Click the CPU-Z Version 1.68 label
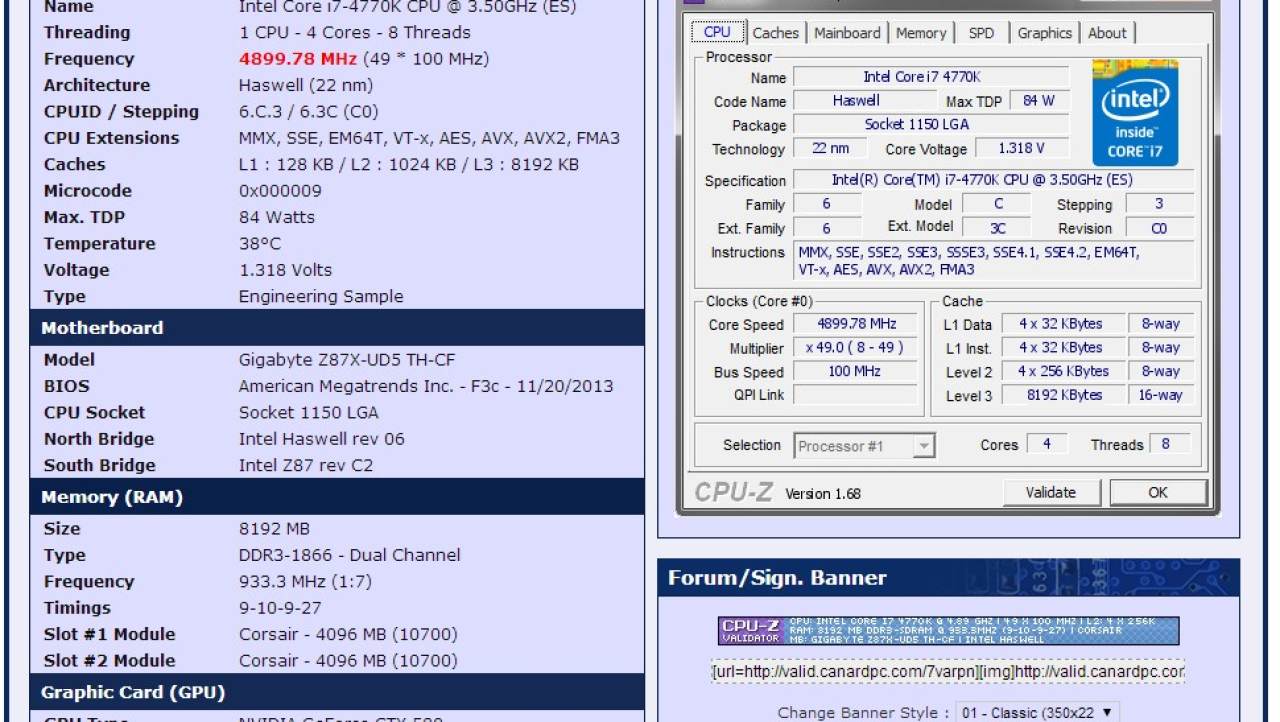The height and width of the screenshot is (722, 1280). click(x=822, y=493)
